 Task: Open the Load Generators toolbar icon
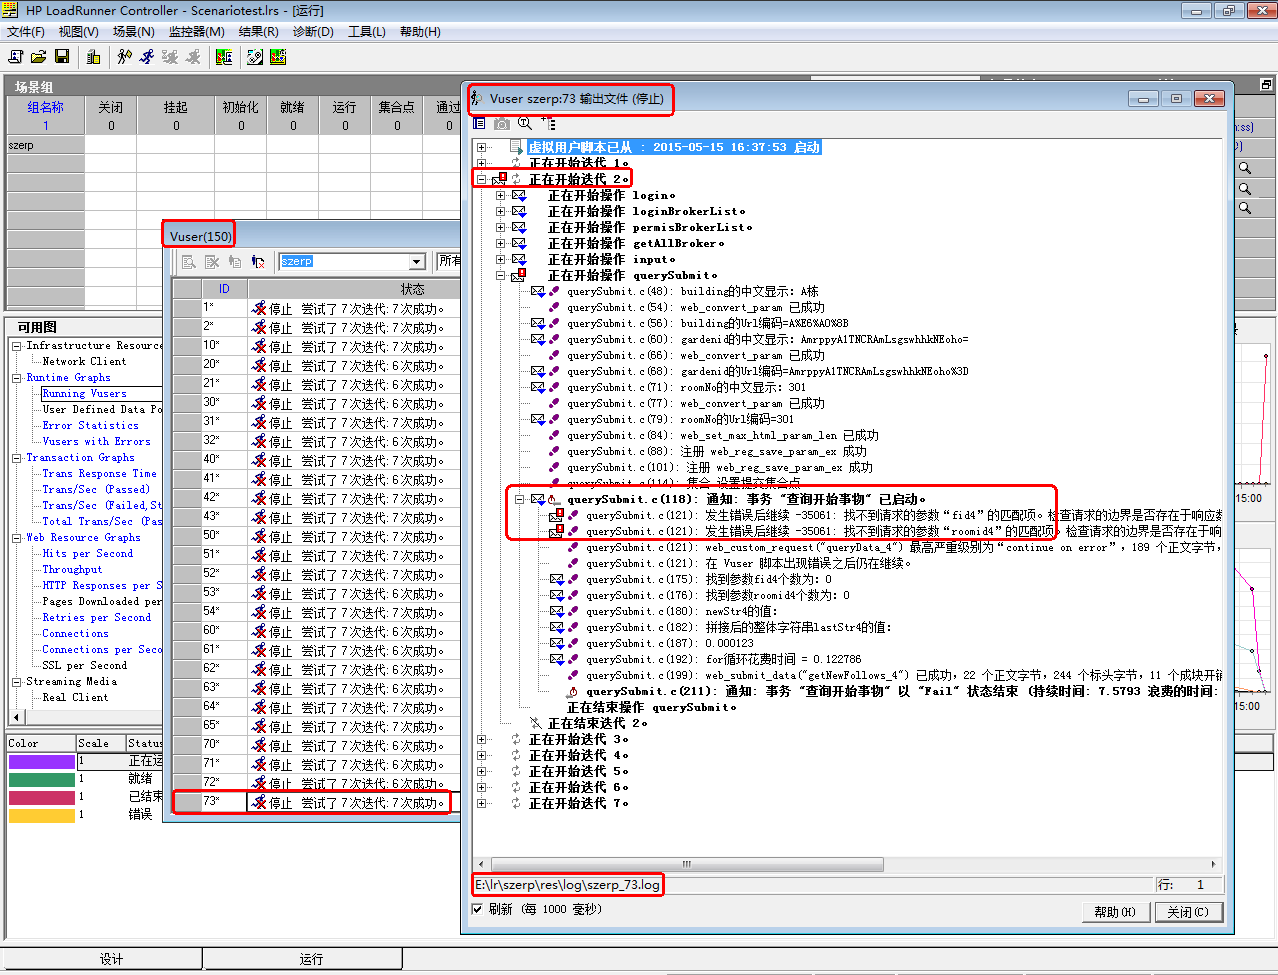(93, 57)
